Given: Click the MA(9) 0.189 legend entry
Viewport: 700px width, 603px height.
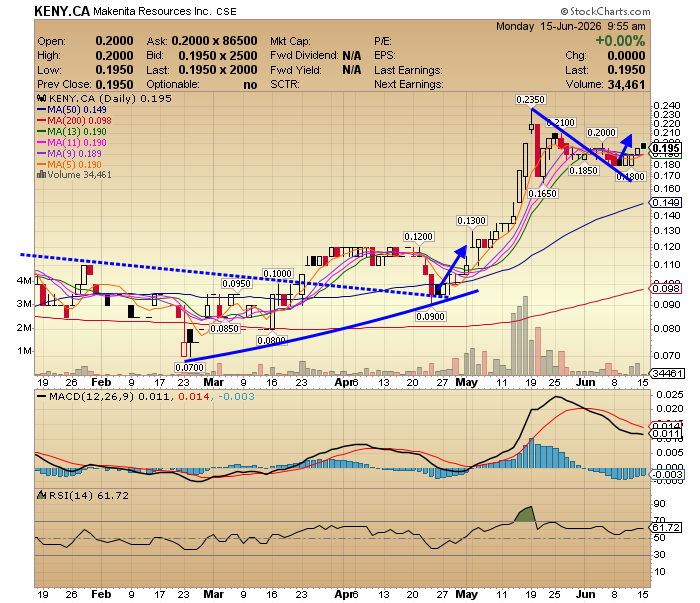Looking at the screenshot, I should tap(70, 154).
